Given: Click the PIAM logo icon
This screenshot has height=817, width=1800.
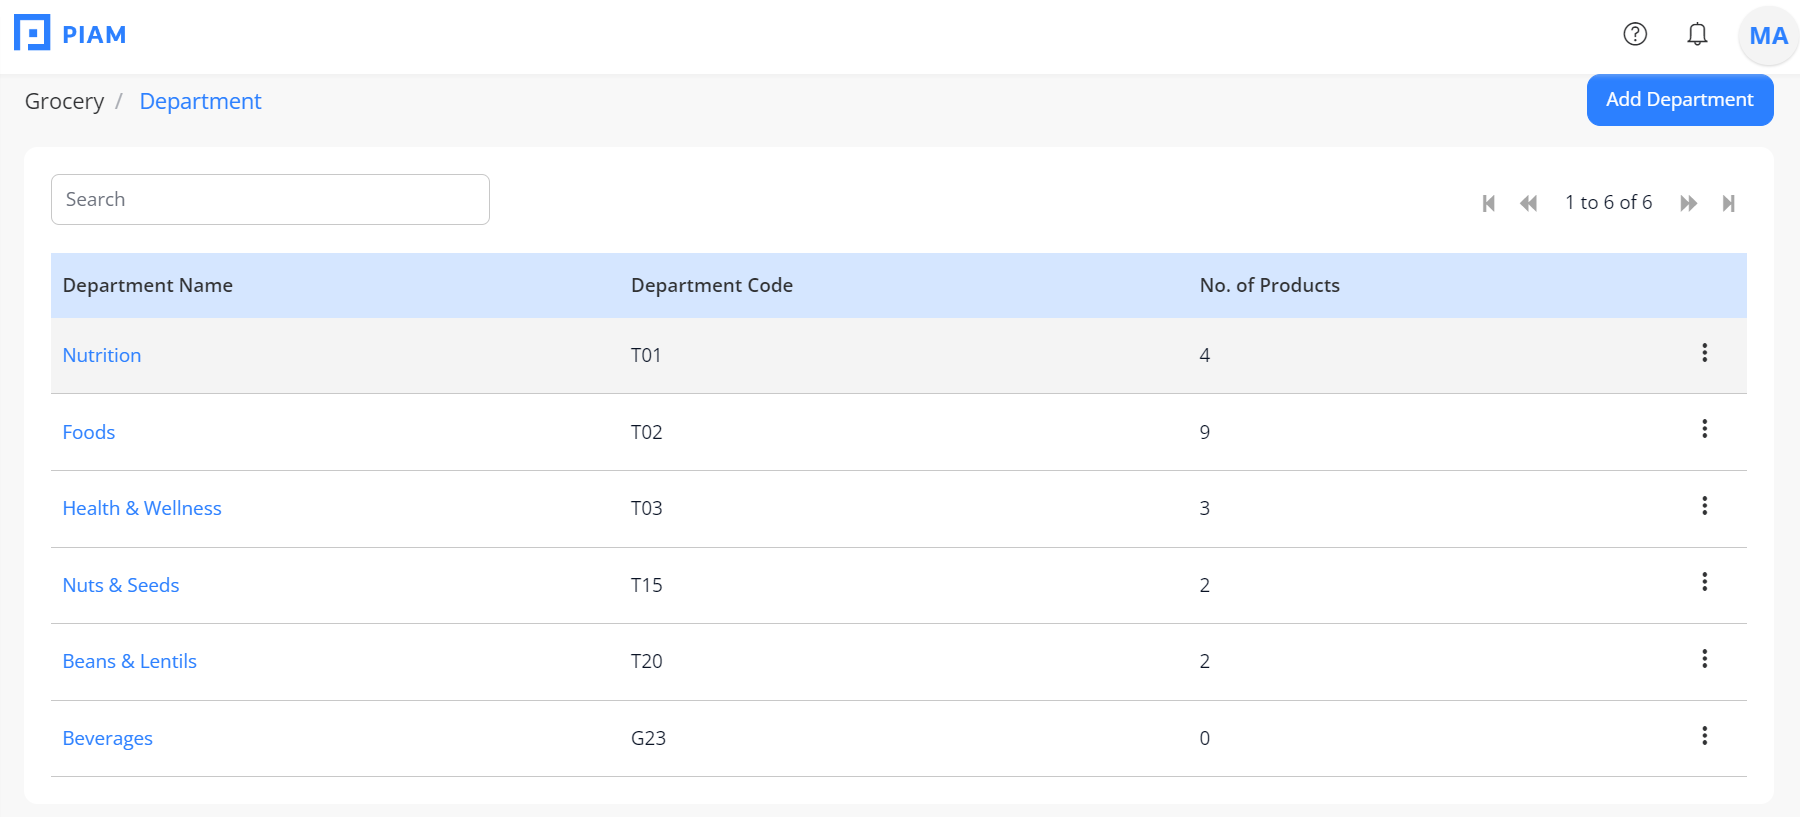Looking at the screenshot, I should (32, 33).
